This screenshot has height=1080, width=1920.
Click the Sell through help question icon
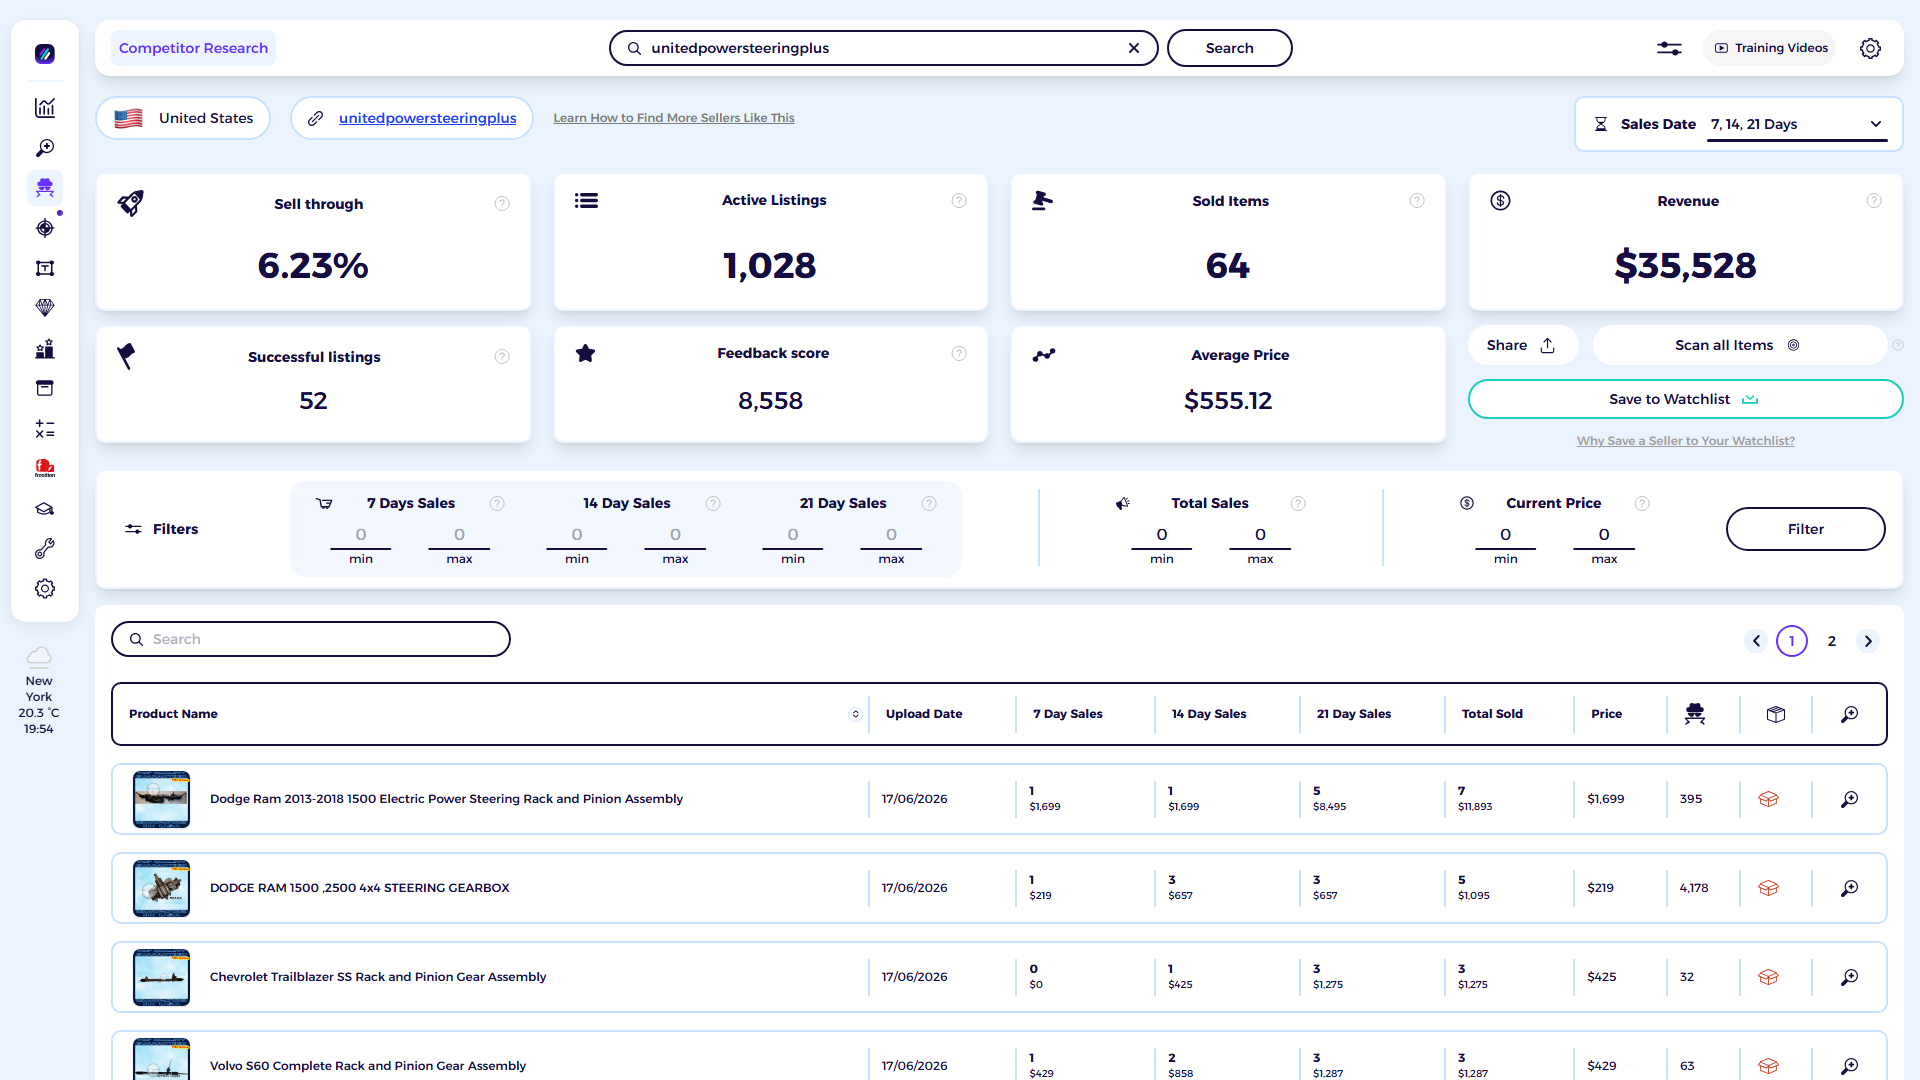point(502,204)
